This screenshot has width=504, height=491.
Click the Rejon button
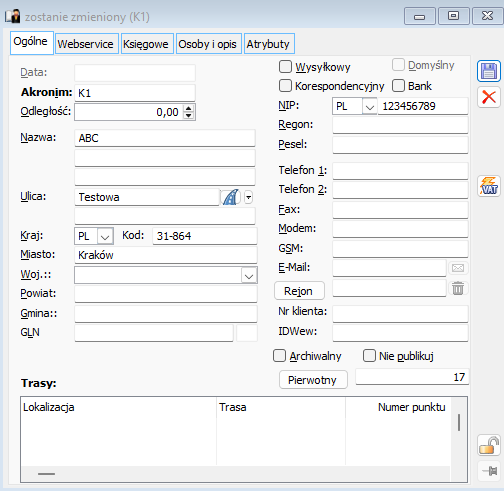(x=299, y=291)
